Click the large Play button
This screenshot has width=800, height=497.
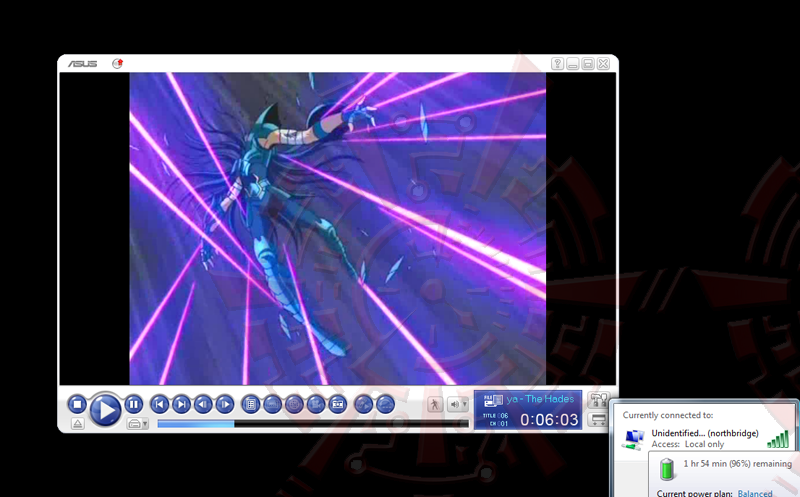pyautogui.click(x=106, y=409)
